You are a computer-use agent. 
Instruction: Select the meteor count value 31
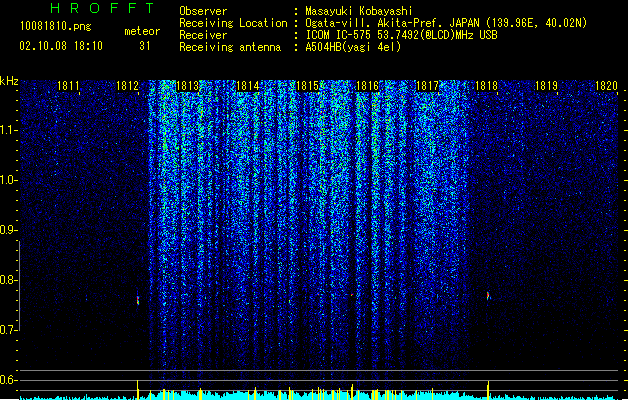pos(144,46)
